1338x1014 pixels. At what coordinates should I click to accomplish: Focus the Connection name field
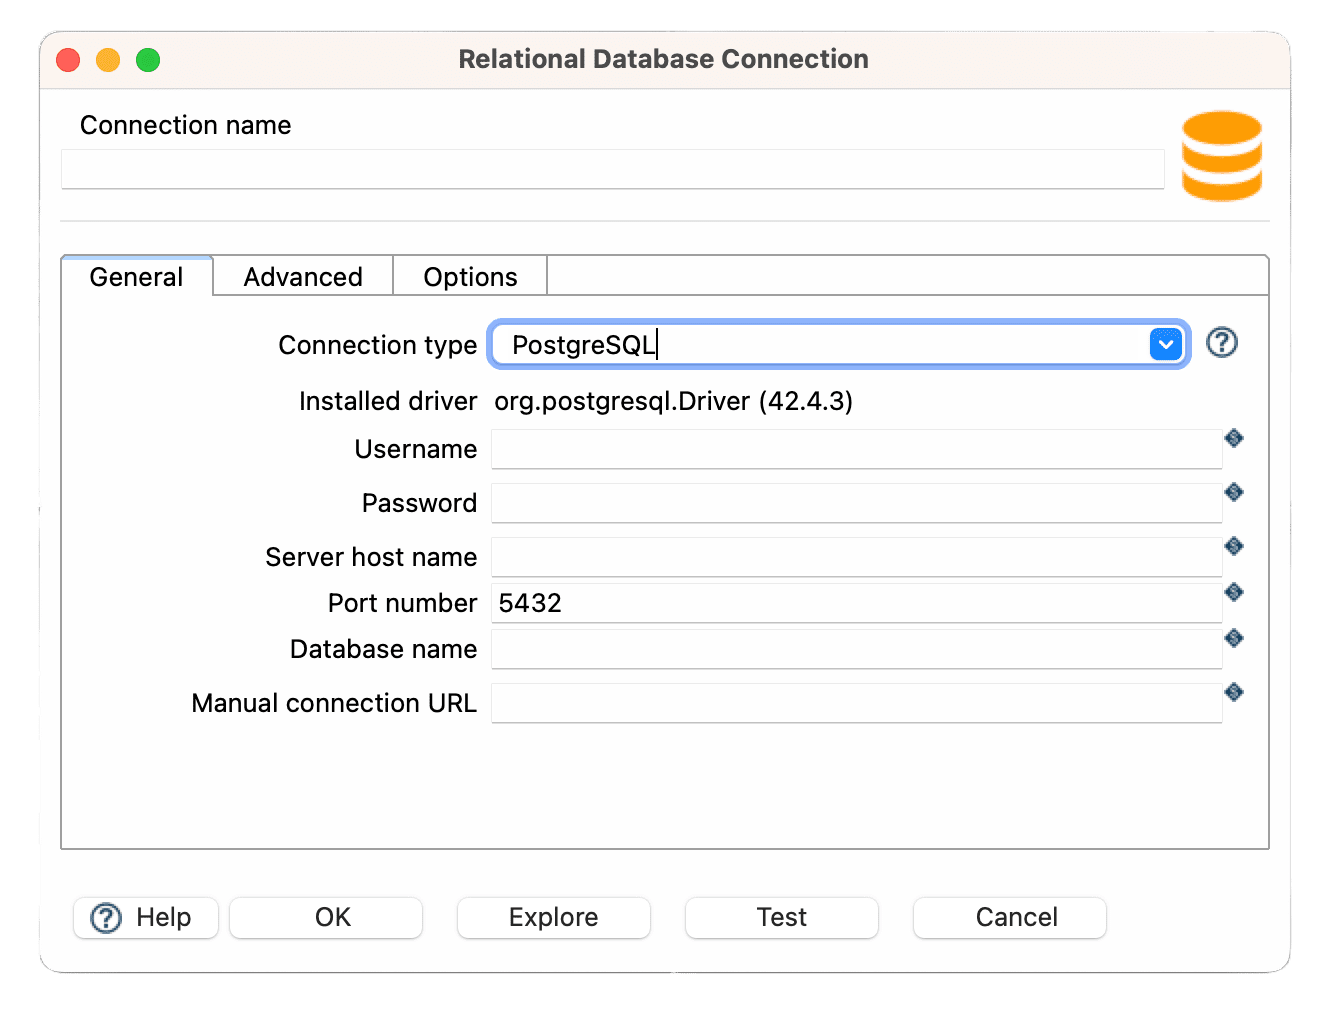pos(613,169)
